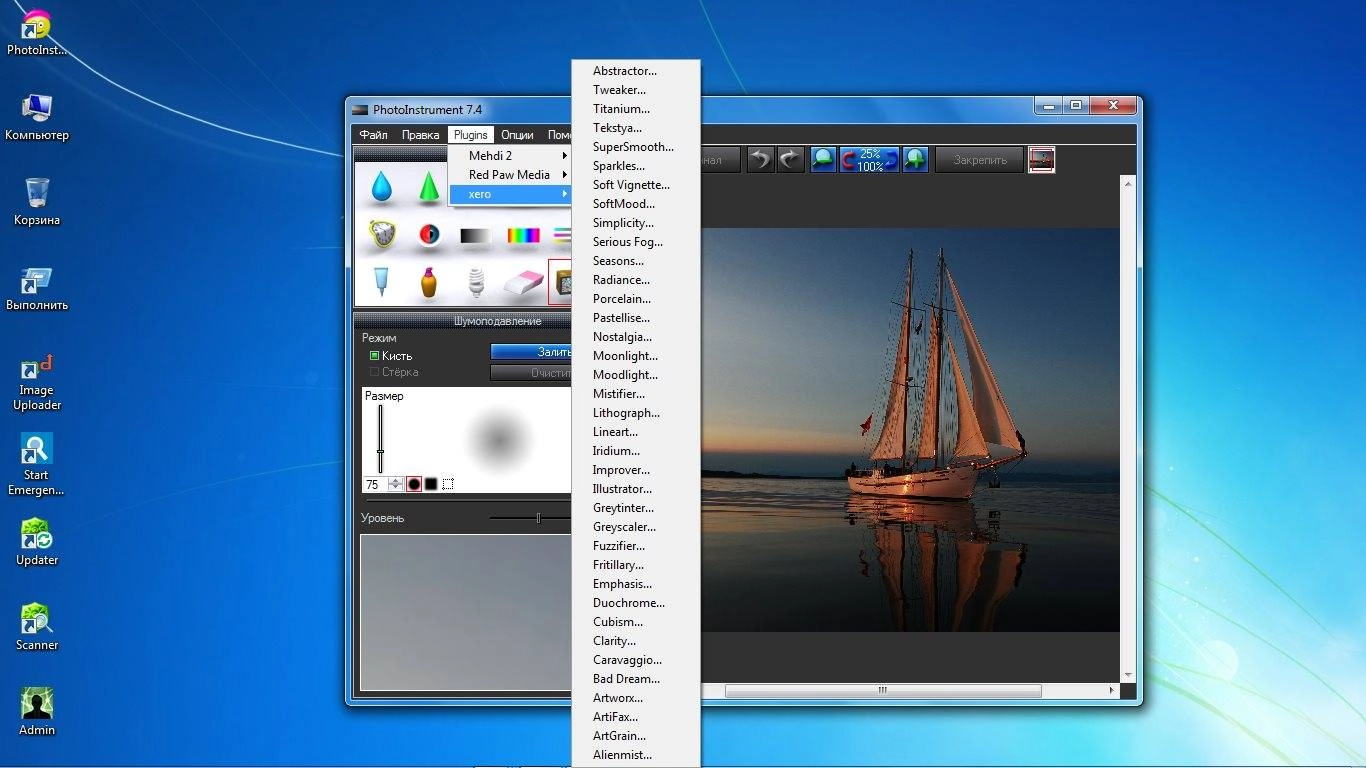
Task: Open the Plugins menu
Action: tap(470, 135)
